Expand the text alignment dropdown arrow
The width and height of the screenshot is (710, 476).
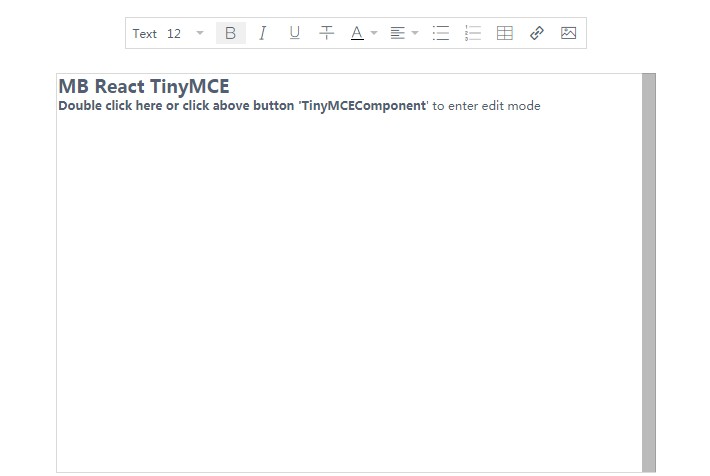point(415,33)
